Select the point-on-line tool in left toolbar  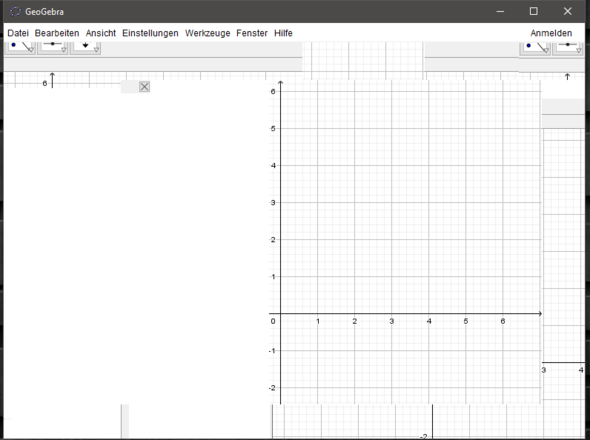(53, 47)
